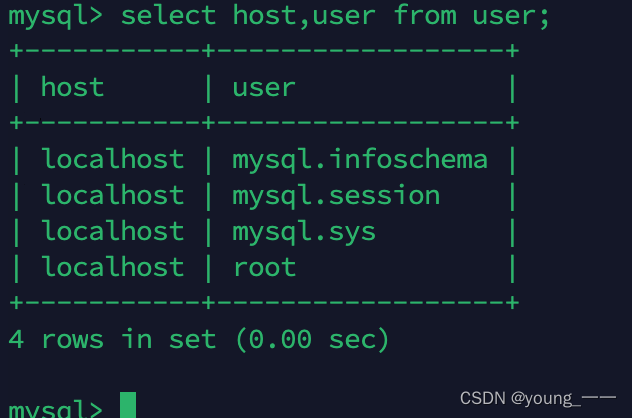Click the select query command text

(x=335, y=16)
